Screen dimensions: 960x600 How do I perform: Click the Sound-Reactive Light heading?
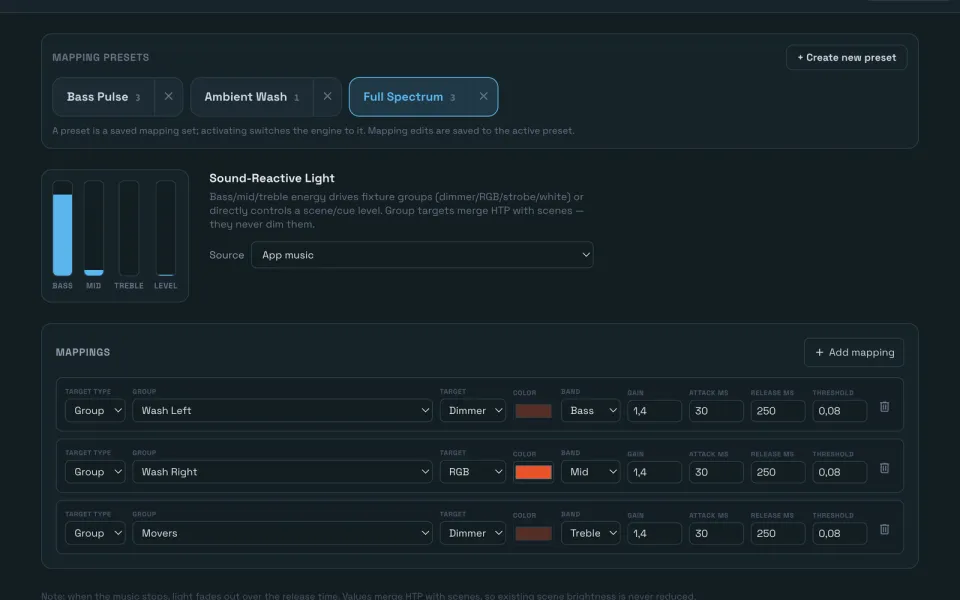(272, 178)
